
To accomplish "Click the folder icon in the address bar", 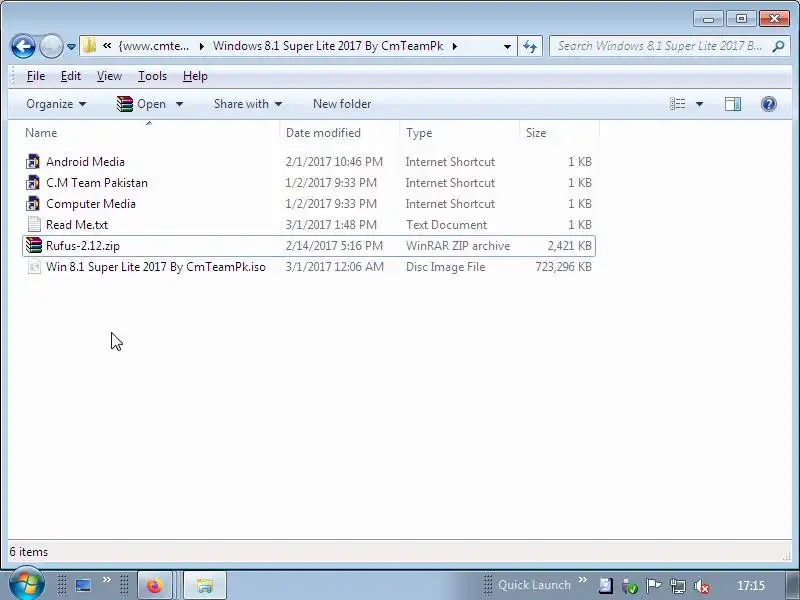I will click(x=89, y=46).
